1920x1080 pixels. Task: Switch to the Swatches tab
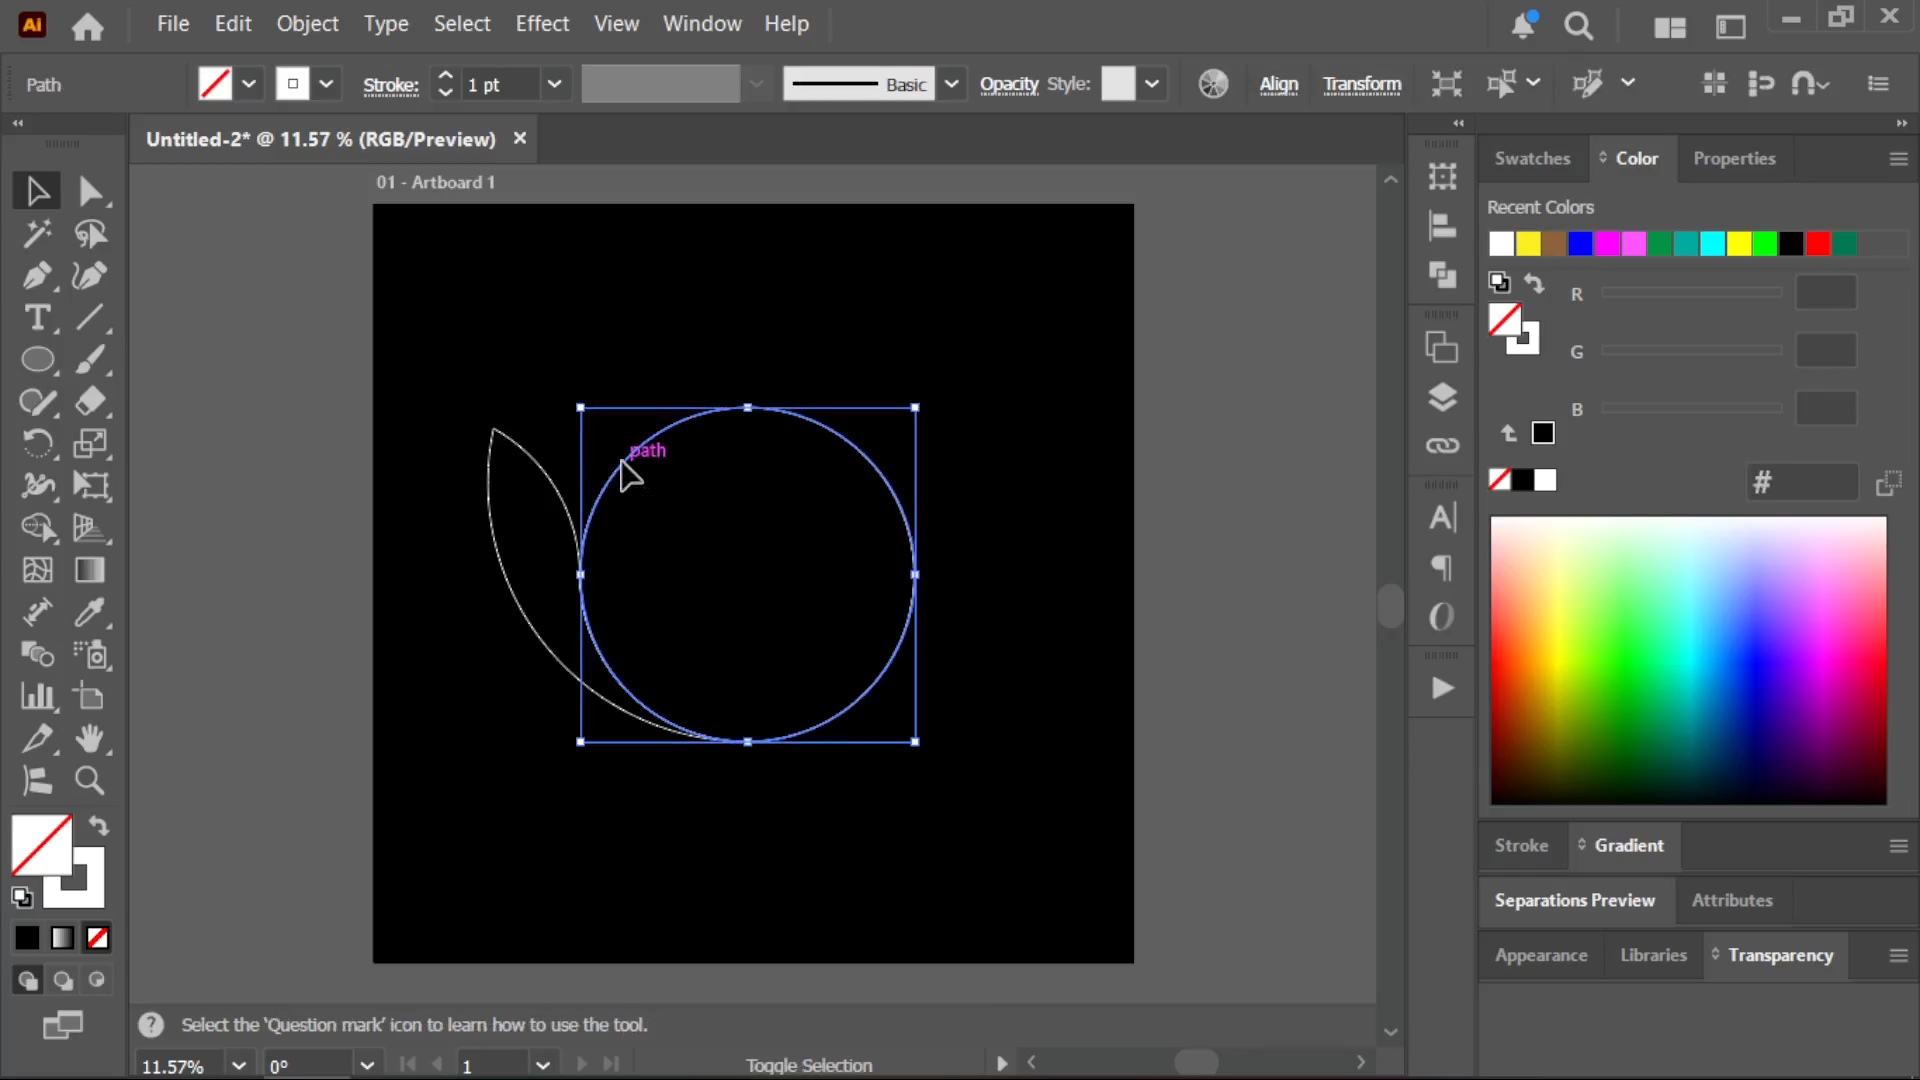click(1532, 158)
